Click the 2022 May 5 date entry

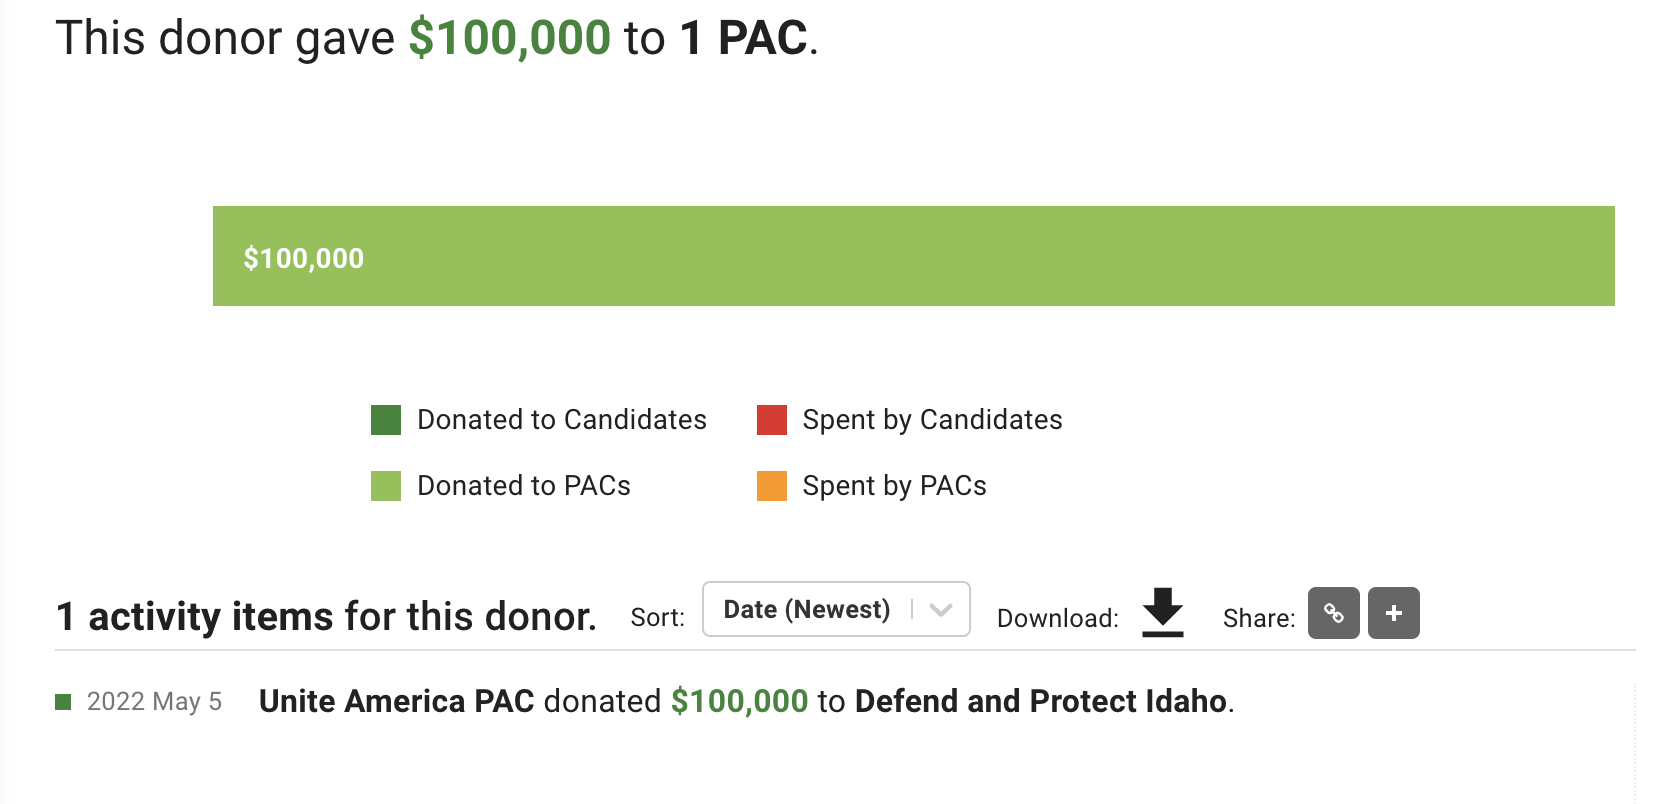[x=154, y=702]
